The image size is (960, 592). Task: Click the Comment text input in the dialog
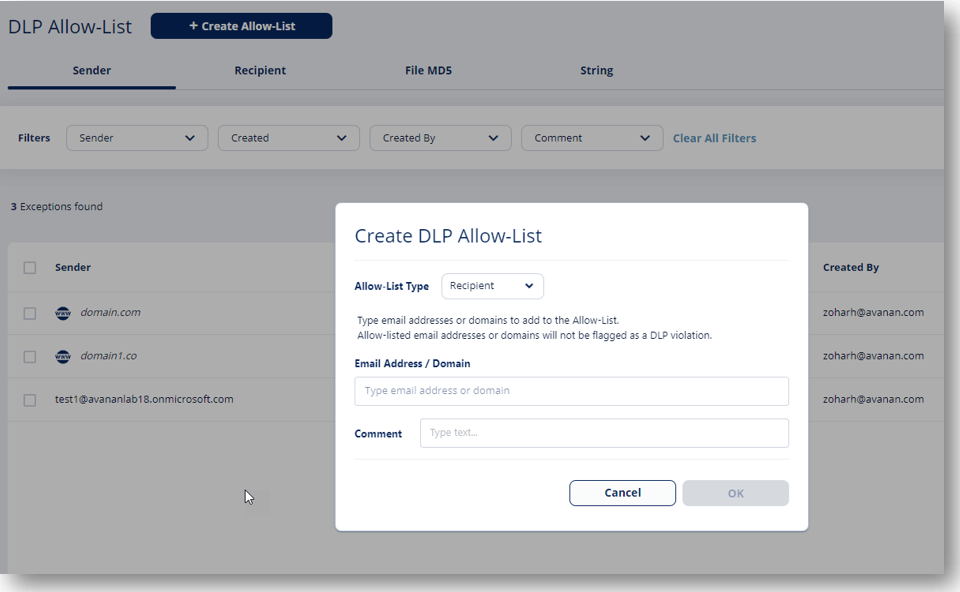[604, 433]
